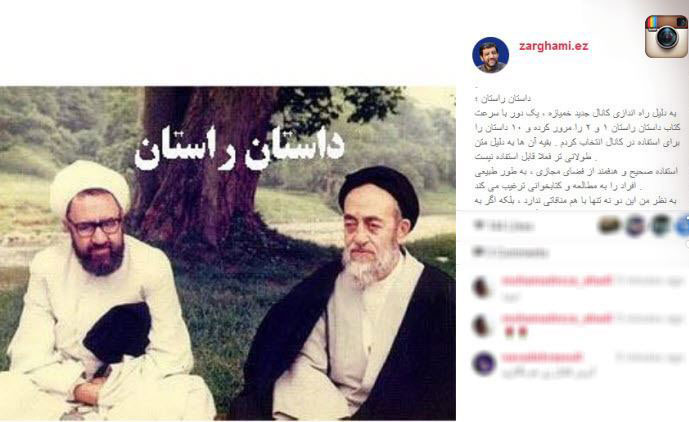Open the blurred likes count text

[510, 226]
